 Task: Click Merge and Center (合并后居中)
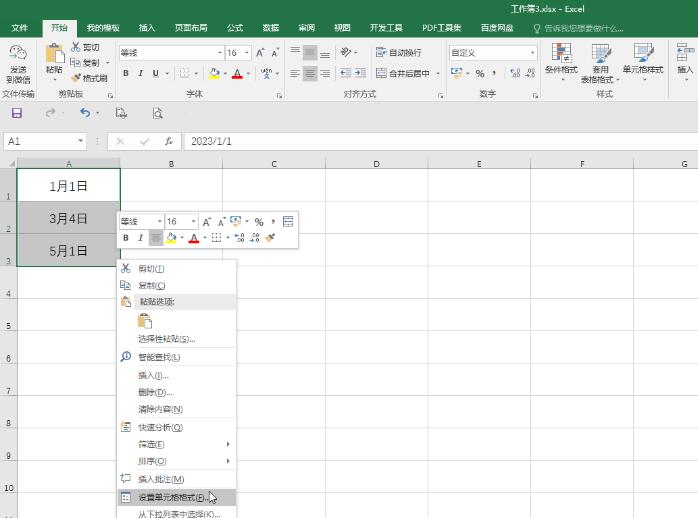403,73
